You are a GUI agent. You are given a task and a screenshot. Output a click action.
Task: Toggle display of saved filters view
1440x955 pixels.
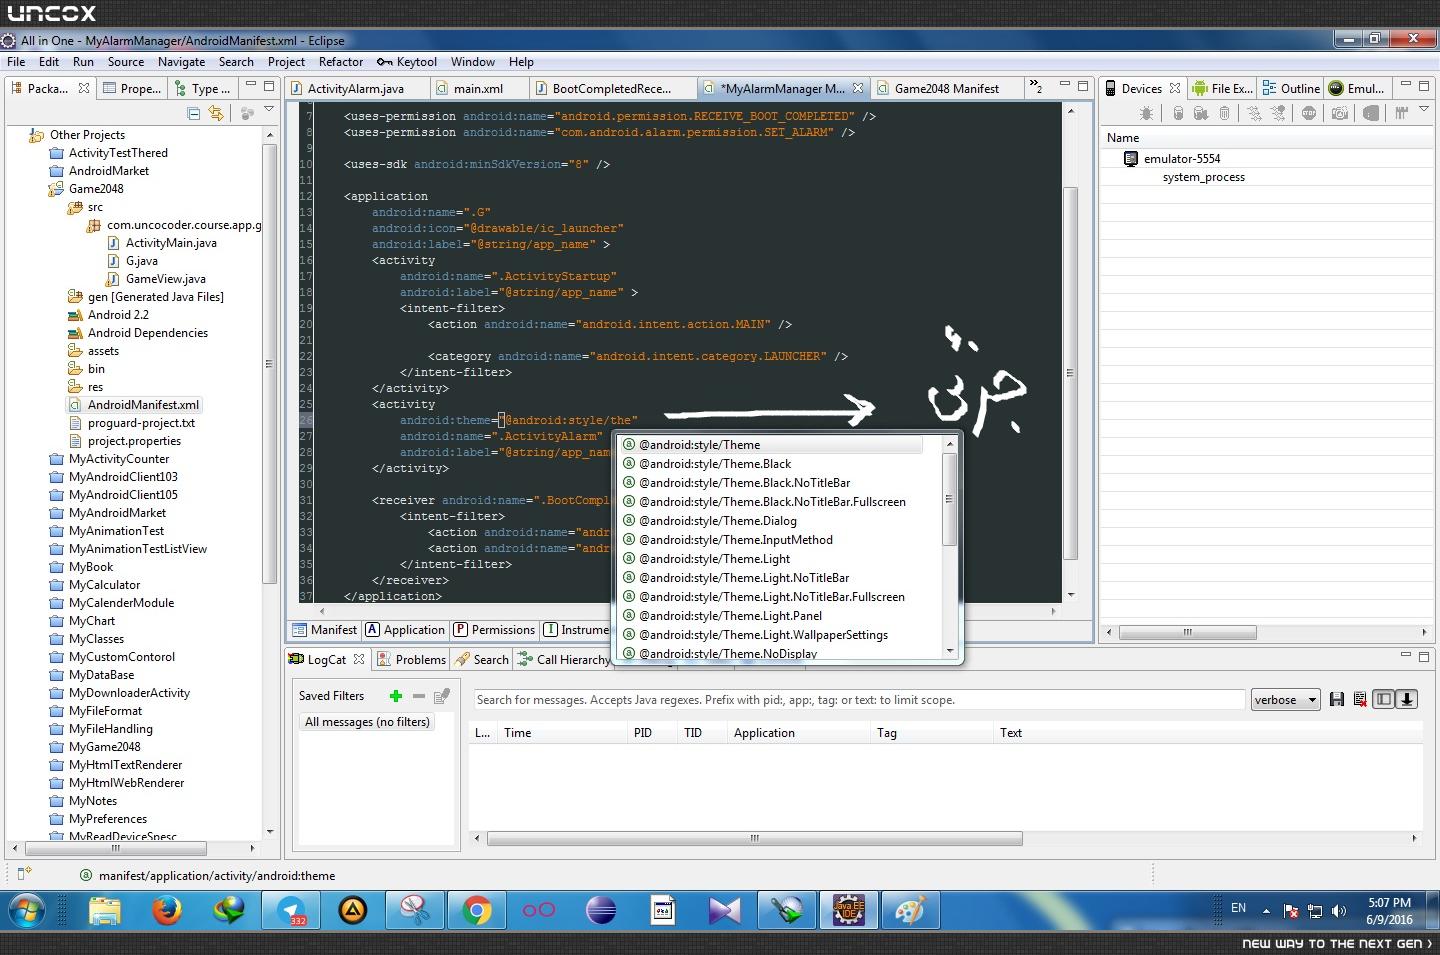pyautogui.click(x=1384, y=700)
